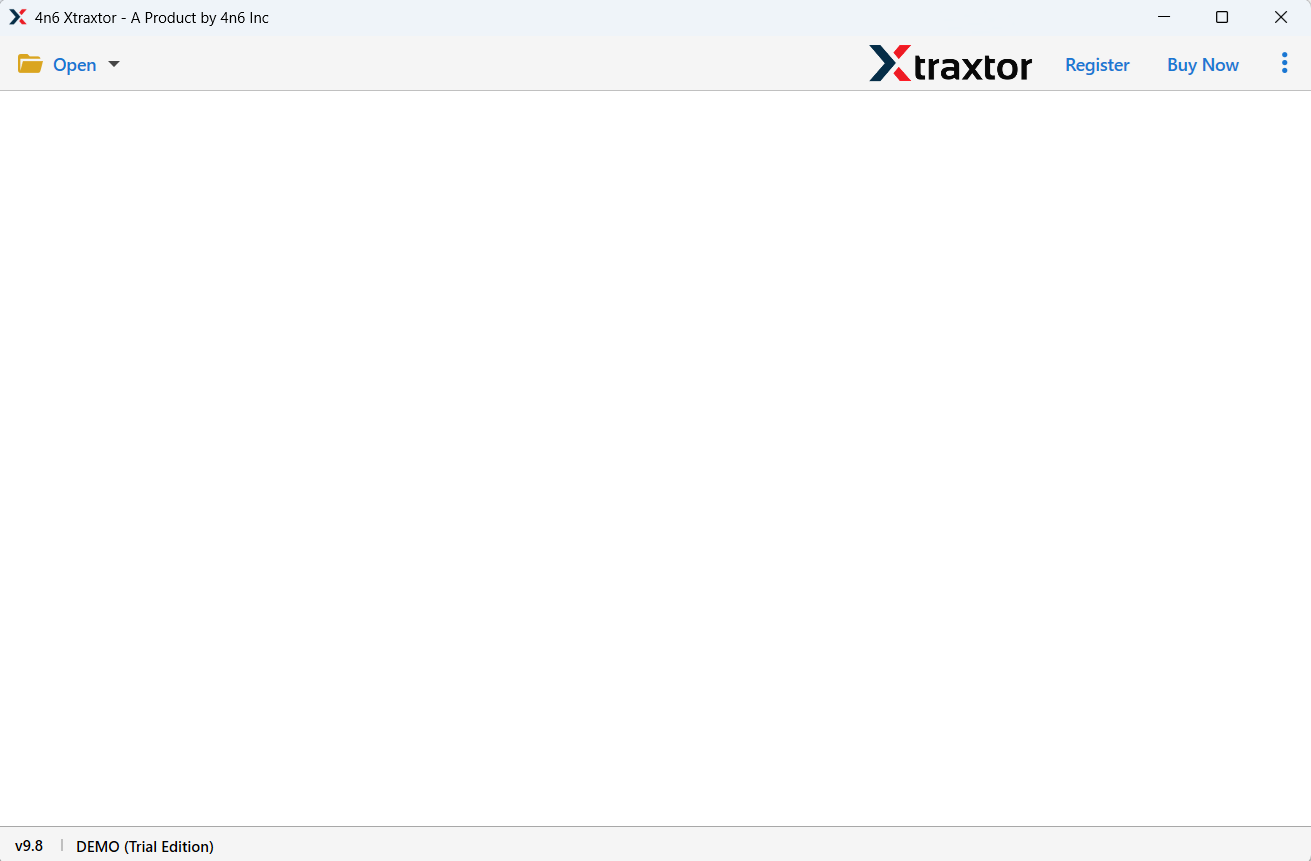Click the app icon beside the window title
Viewport: 1311px width, 861px height.
click(17, 16)
